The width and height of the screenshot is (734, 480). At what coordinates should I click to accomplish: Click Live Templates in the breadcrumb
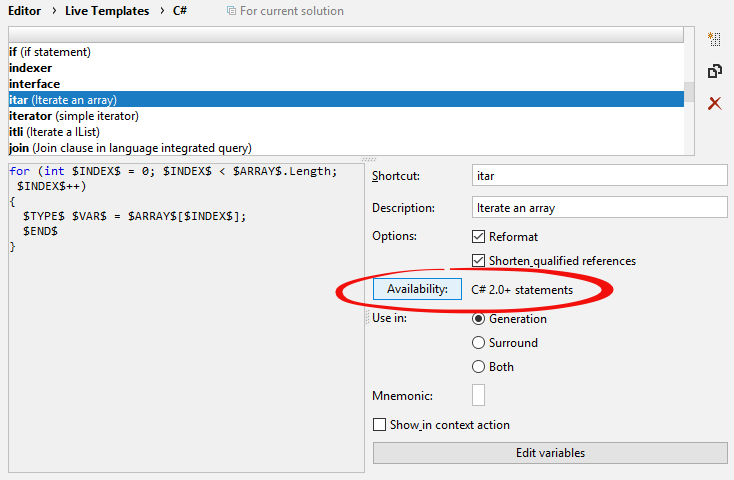[x=107, y=11]
